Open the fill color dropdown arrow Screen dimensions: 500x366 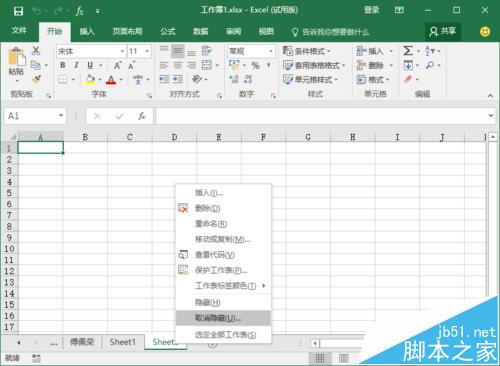click(100, 80)
